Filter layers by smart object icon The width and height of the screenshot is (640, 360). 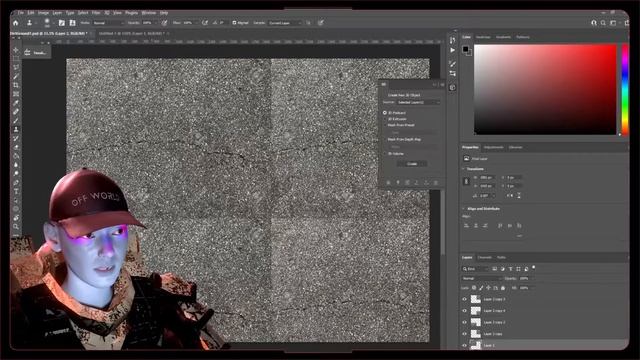point(526,269)
